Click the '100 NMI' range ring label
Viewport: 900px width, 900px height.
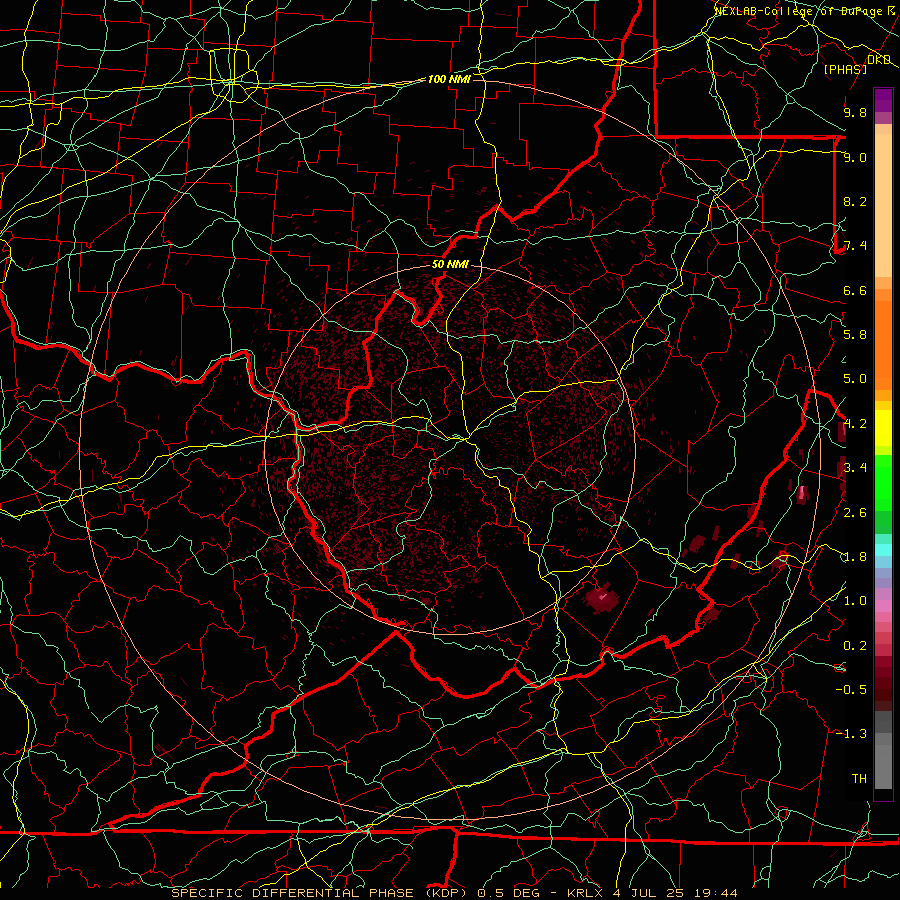(449, 79)
